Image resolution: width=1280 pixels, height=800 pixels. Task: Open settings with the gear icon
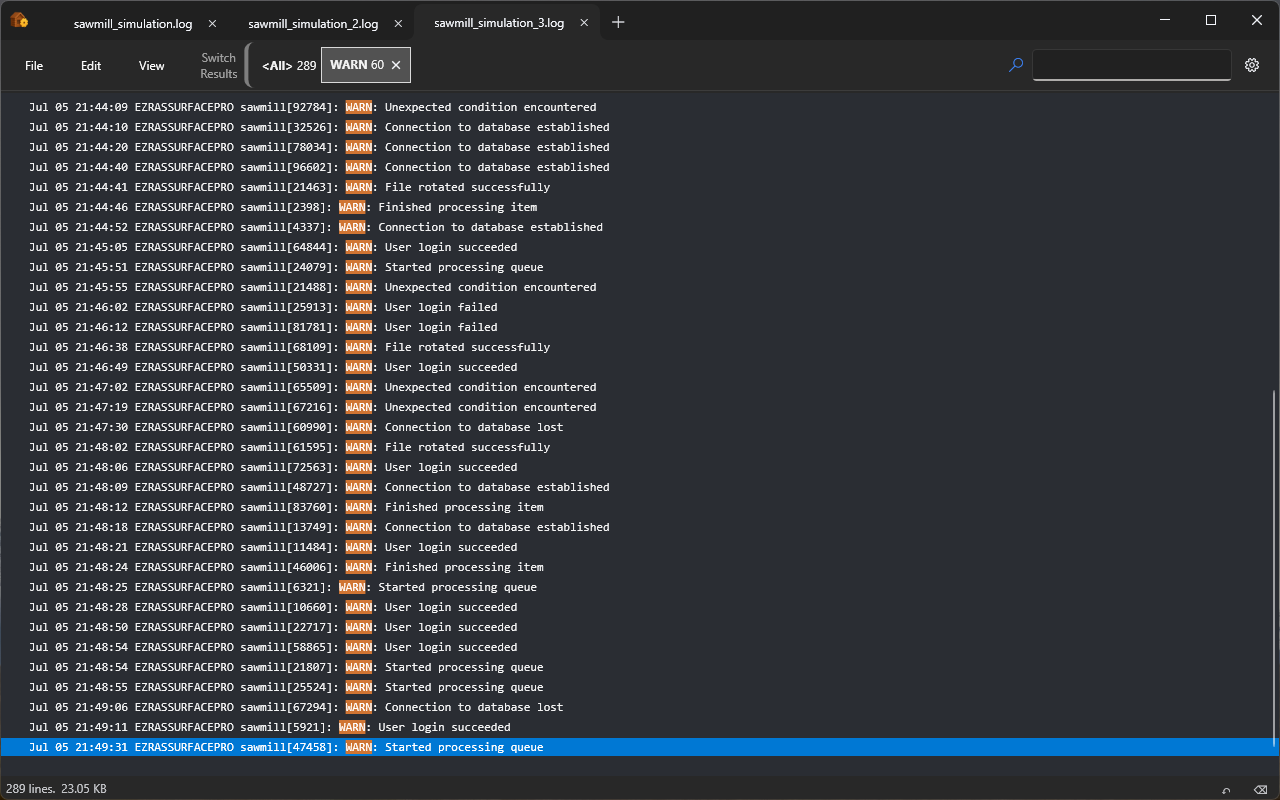tap(1252, 65)
